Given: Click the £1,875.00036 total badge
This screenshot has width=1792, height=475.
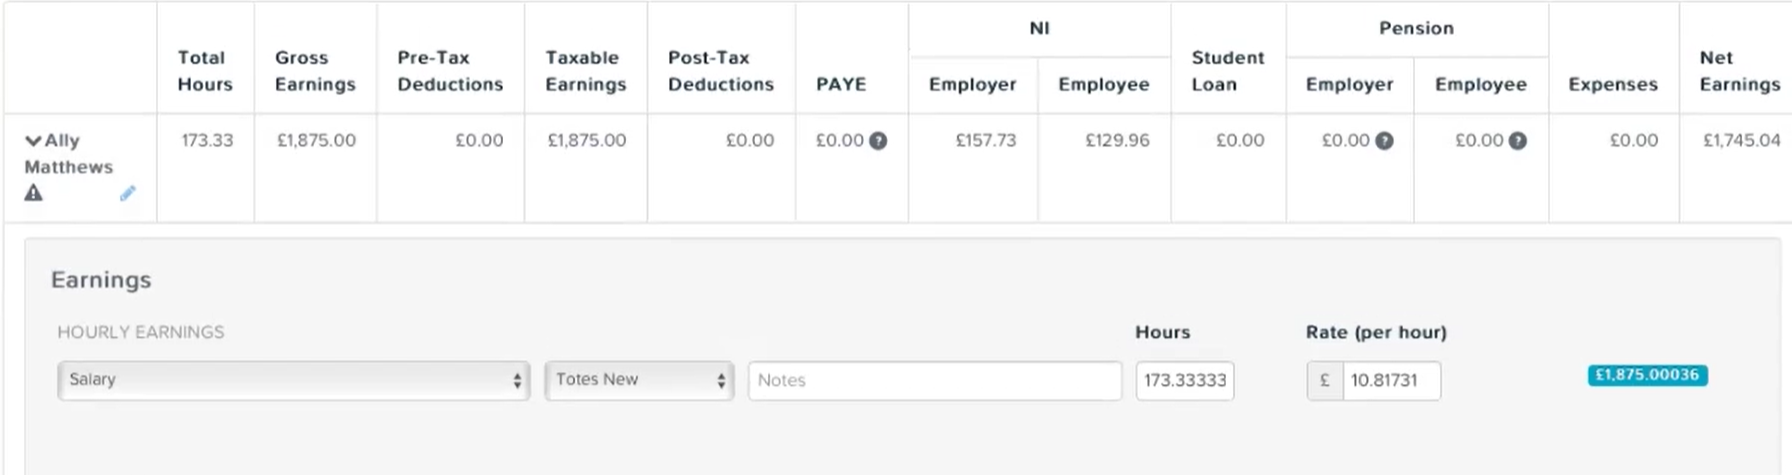Looking at the screenshot, I should [1647, 375].
